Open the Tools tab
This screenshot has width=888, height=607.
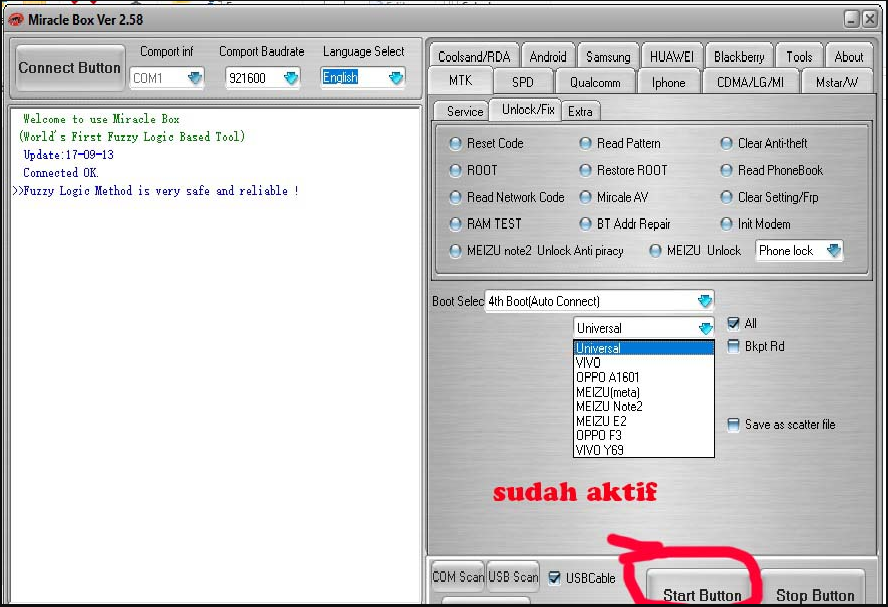click(x=799, y=57)
